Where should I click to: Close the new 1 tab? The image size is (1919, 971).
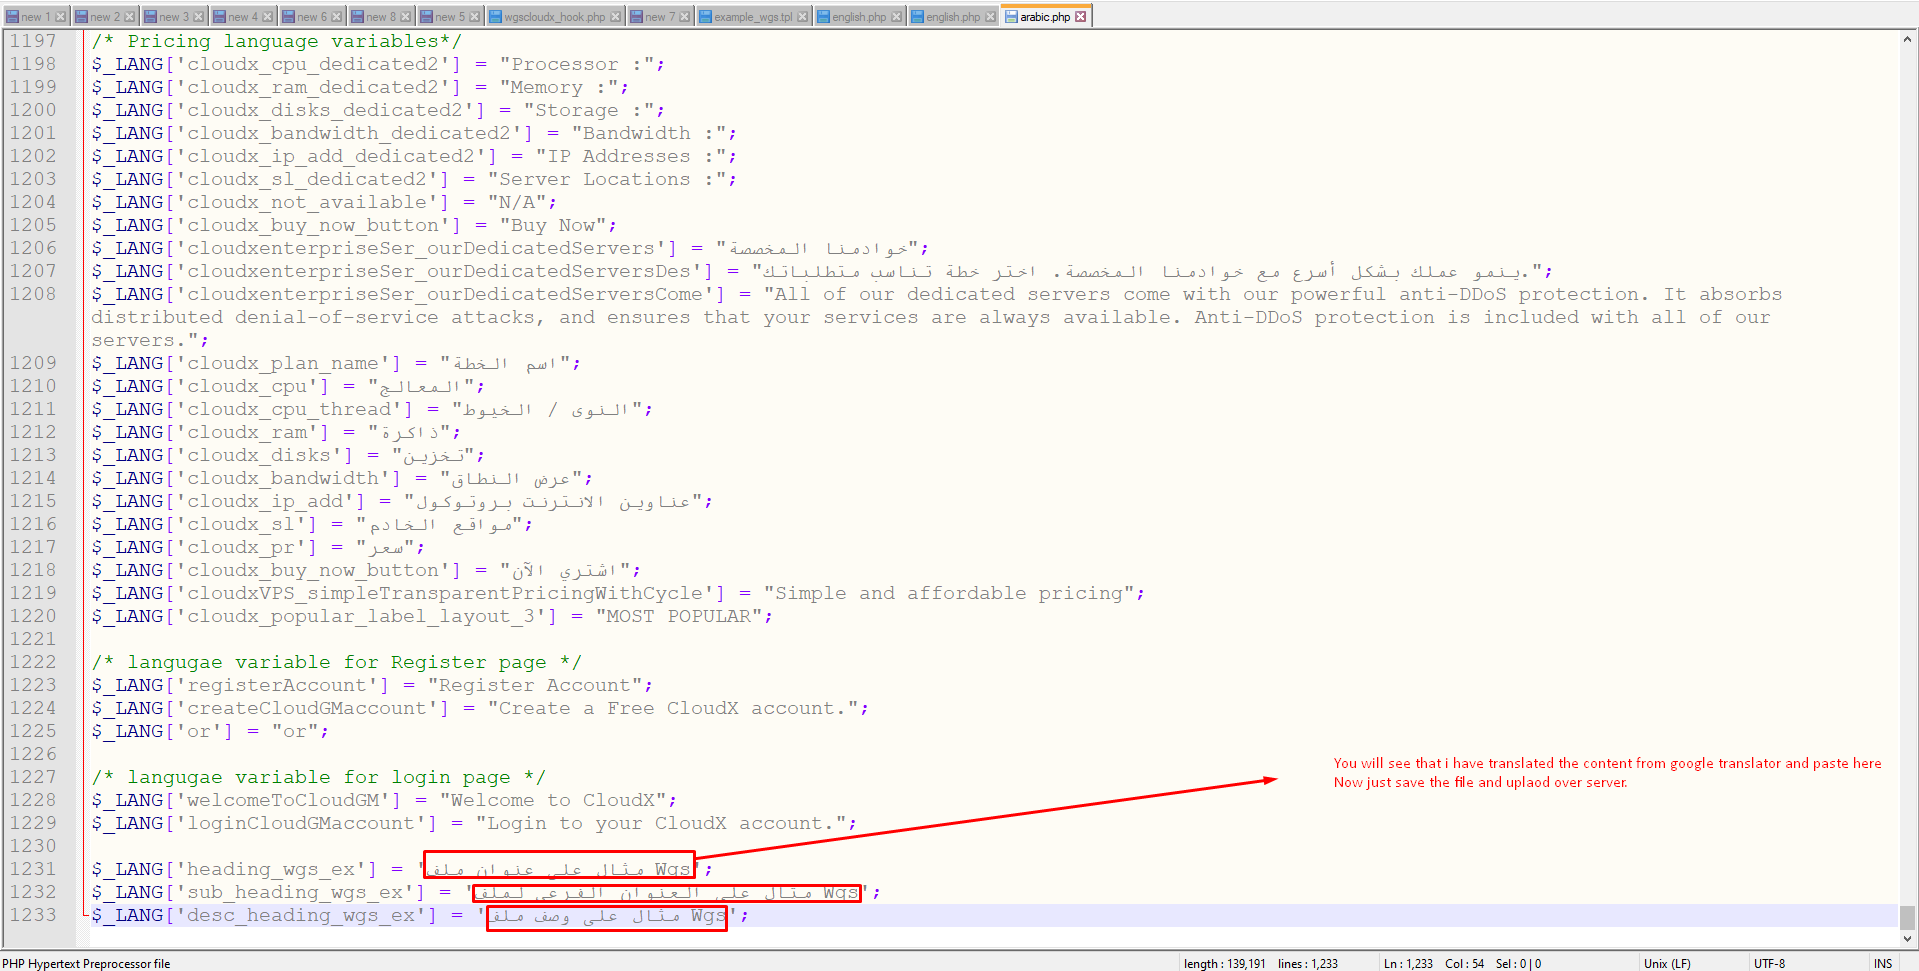coord(60,17)
